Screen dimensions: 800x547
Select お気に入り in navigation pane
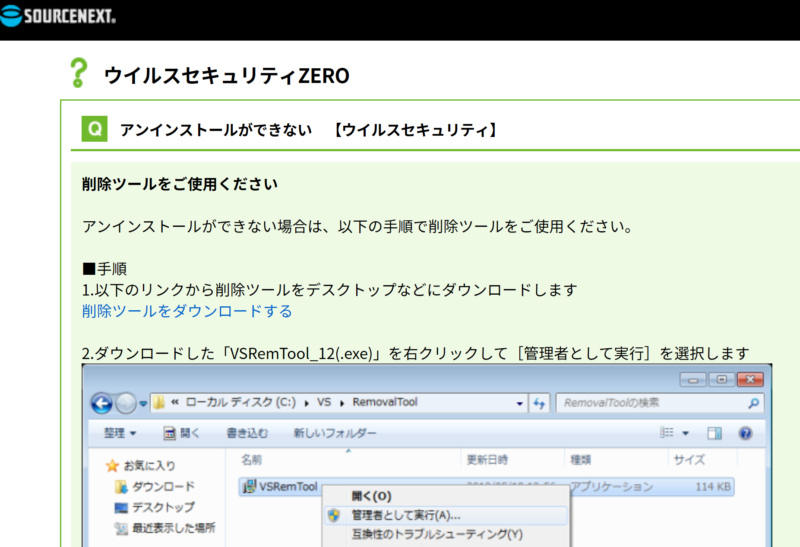[141, 465]
